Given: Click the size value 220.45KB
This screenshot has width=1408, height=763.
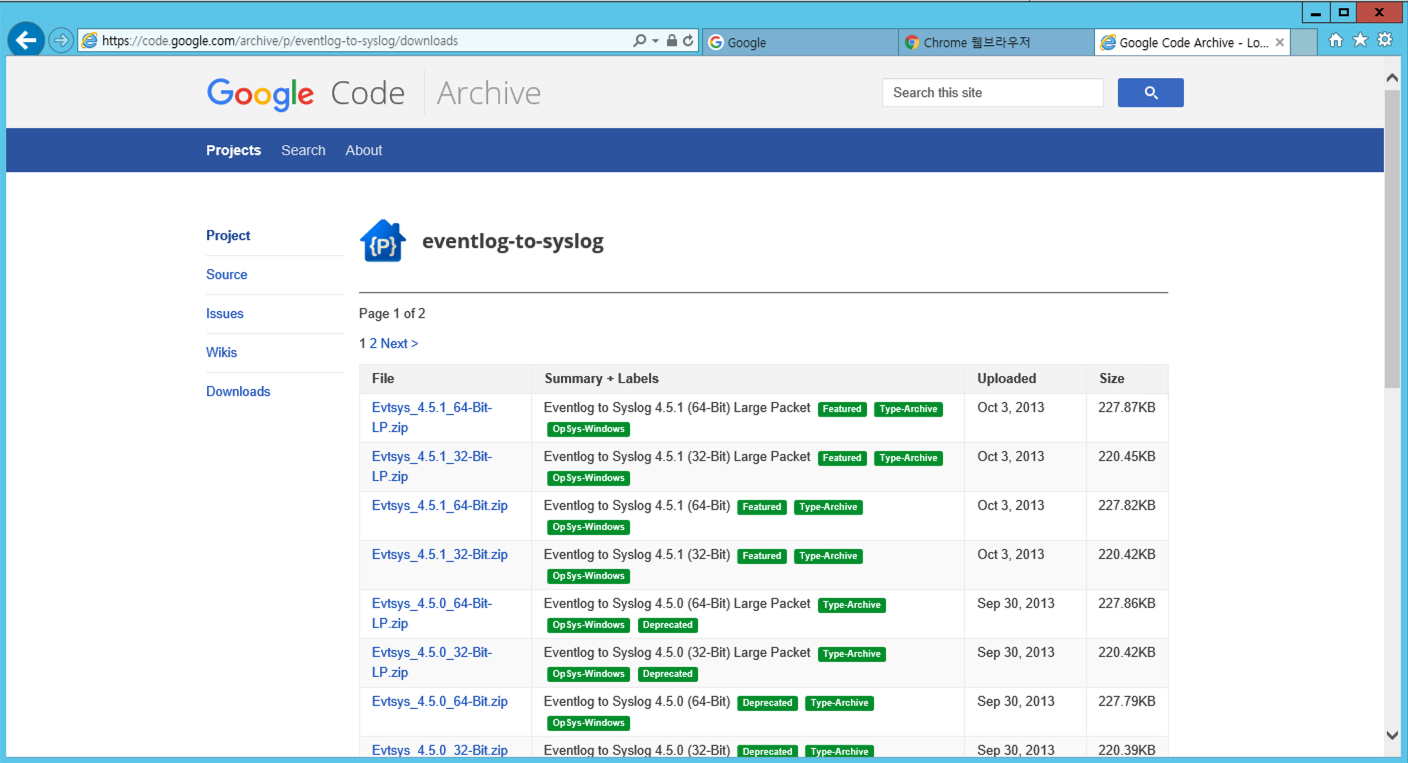Looking at the screenshot, I should tap(1127, 456).
